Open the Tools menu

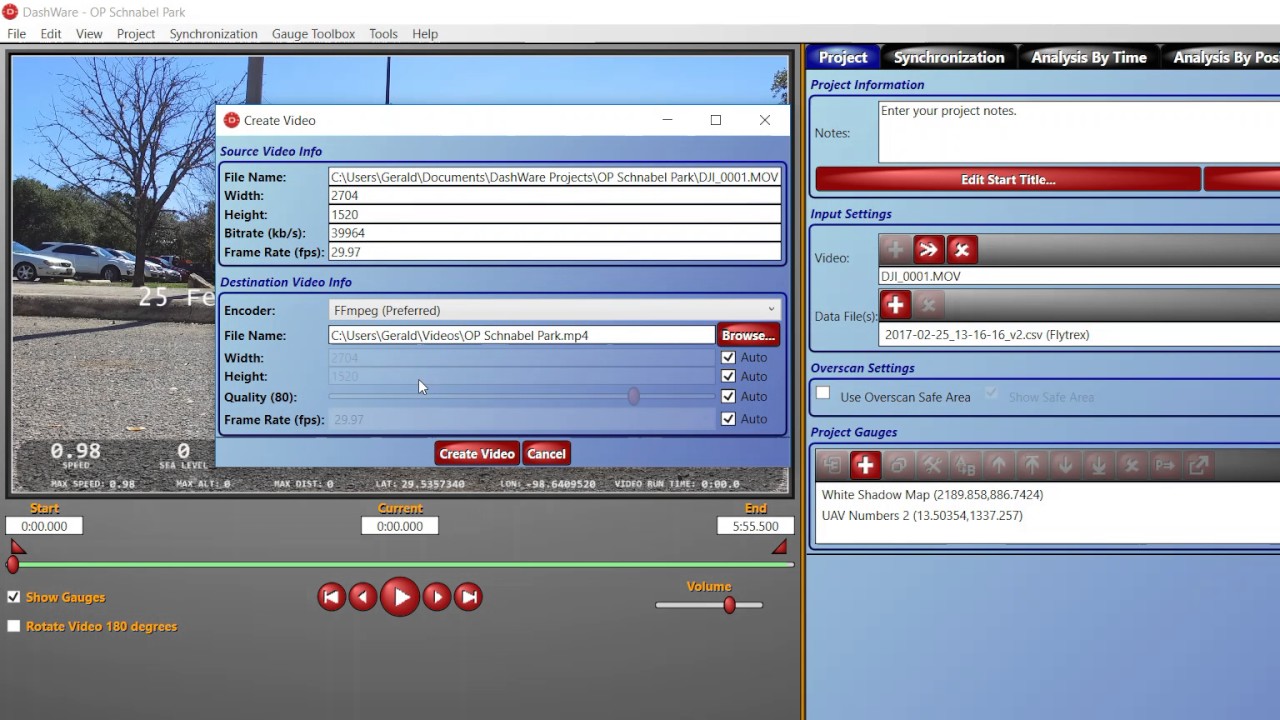[383, 33]
